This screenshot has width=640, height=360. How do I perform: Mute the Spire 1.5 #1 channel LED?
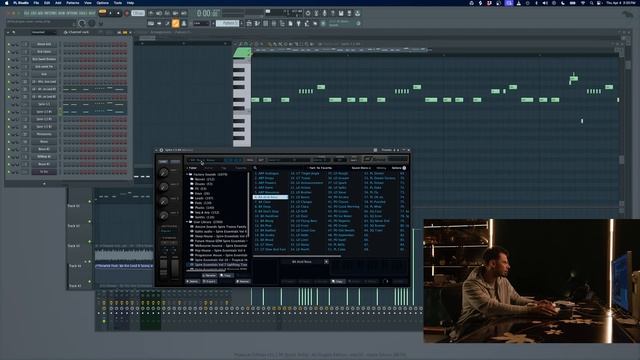9,112
